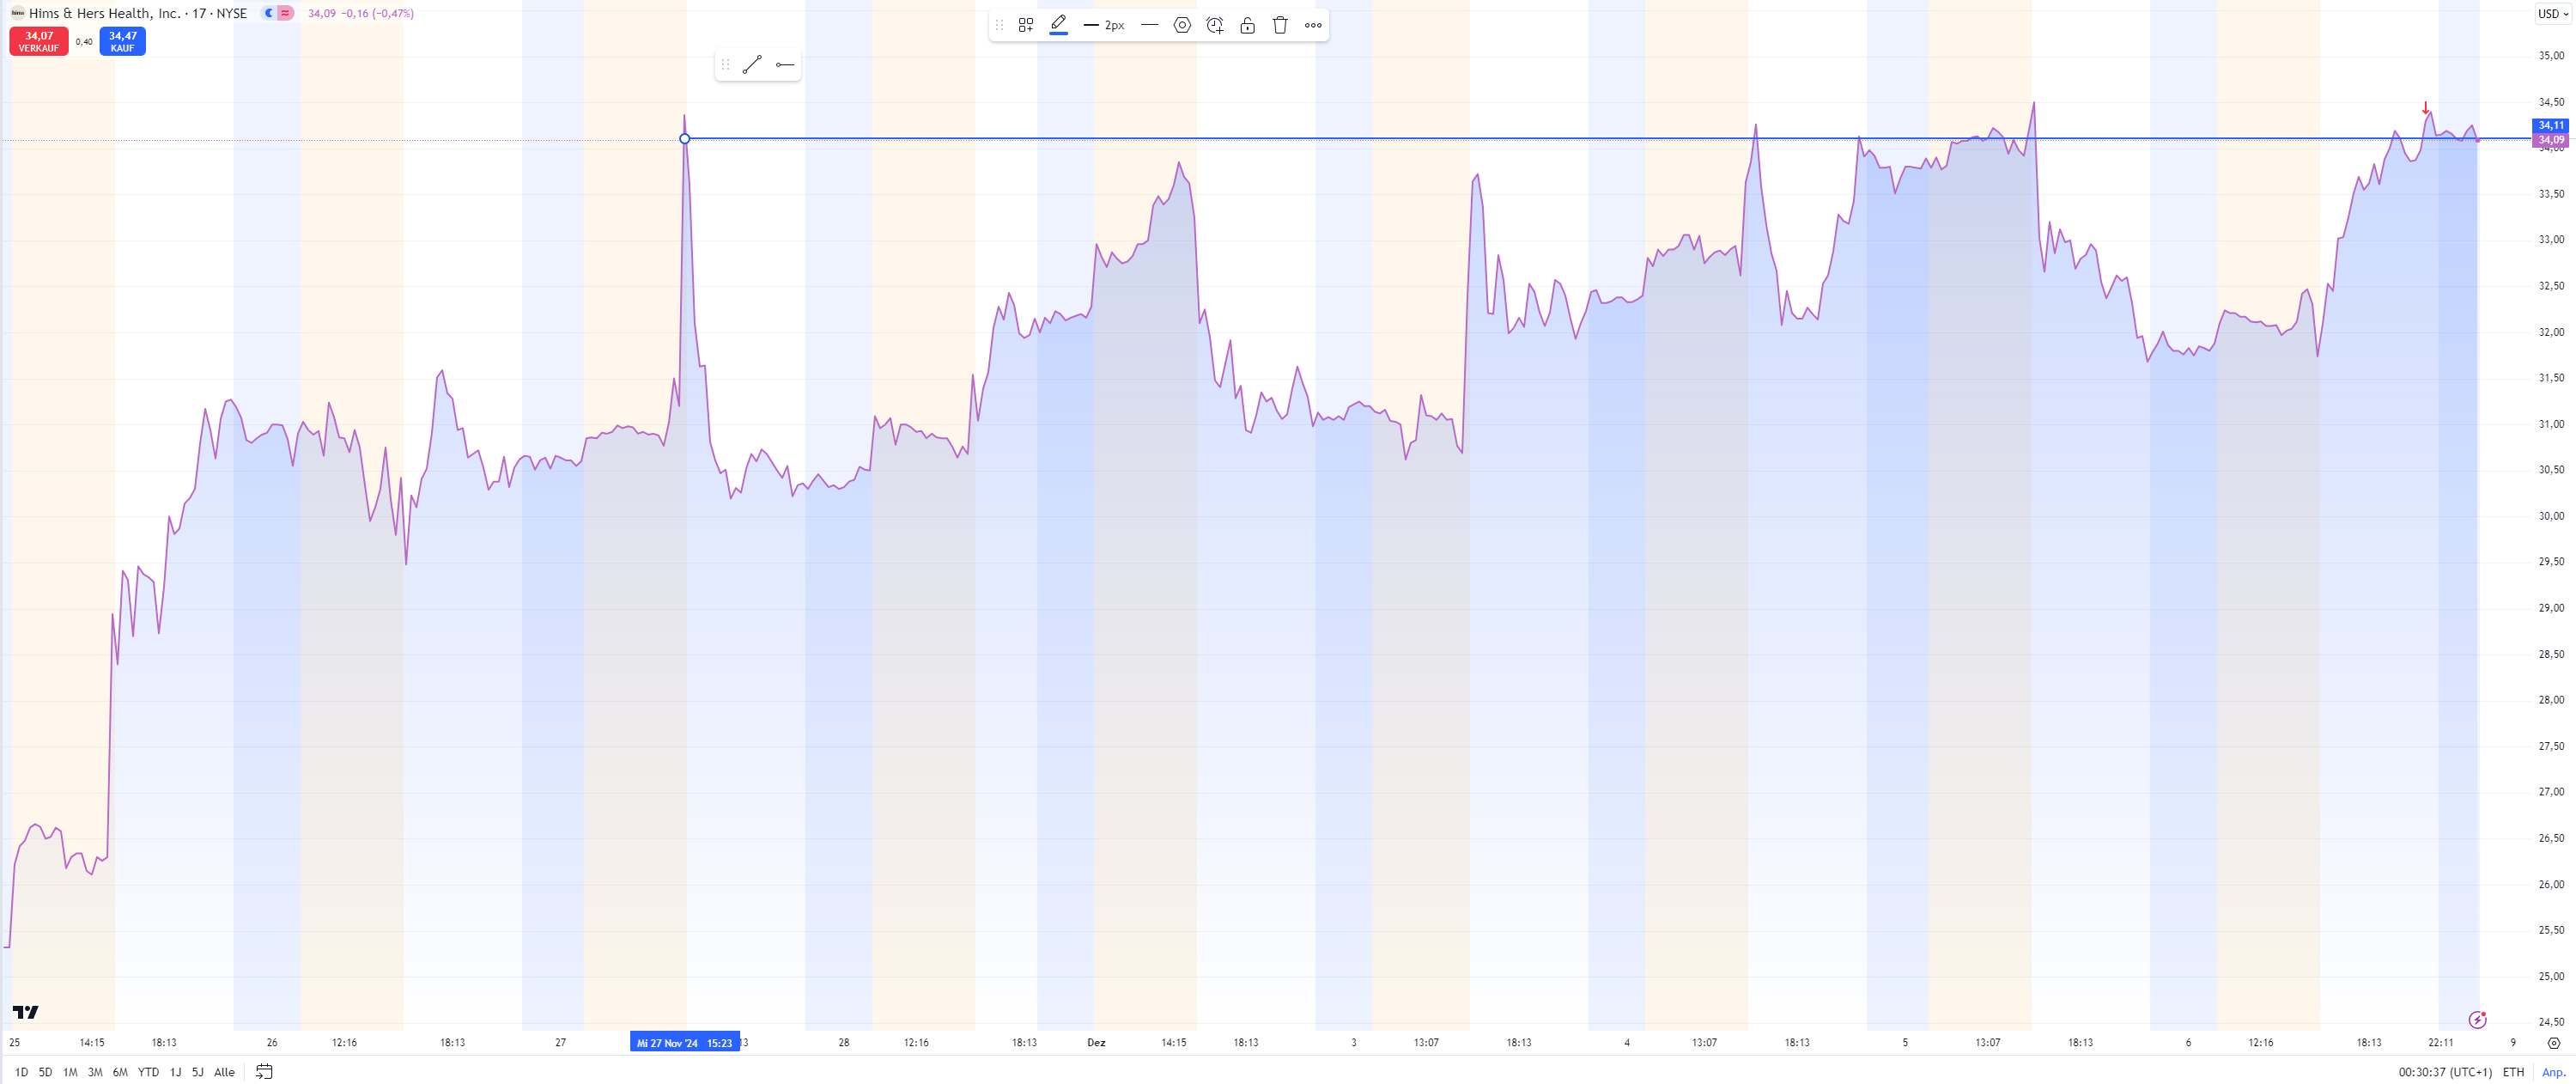2576x1084 pixels.
Task: Click the drawing templates icon in floating toolbar
Action: pos(1025,25)
